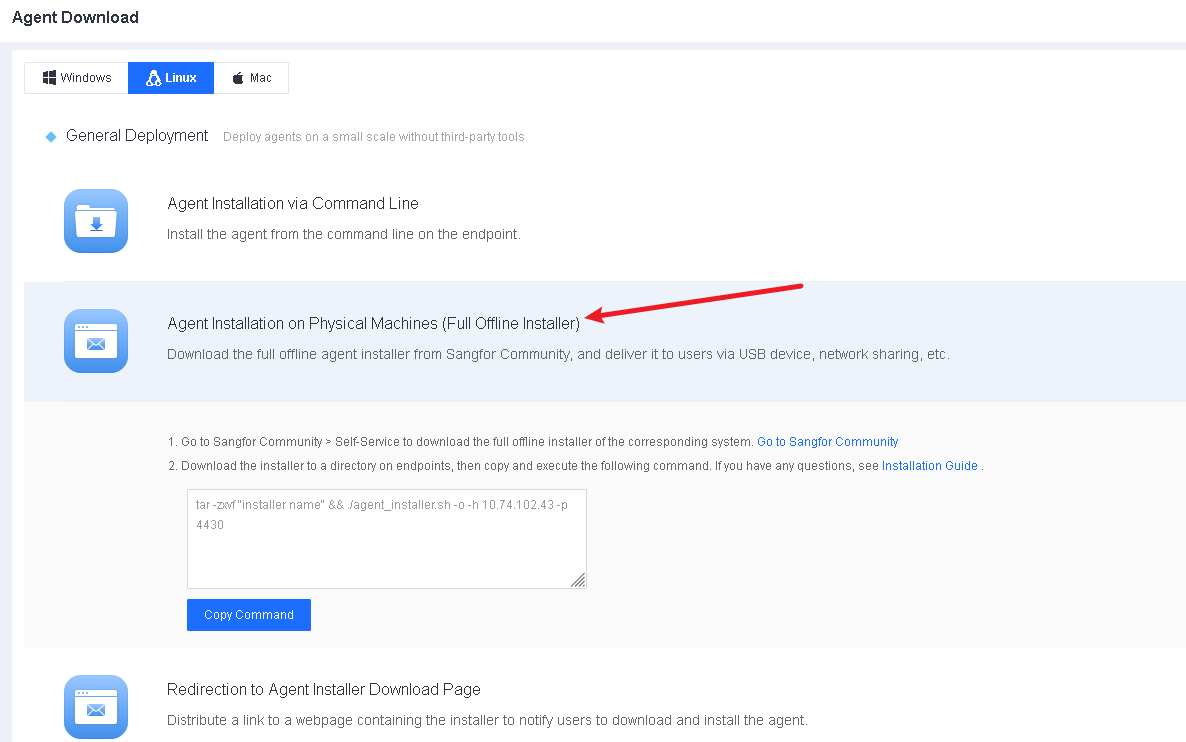Collapse the Full Offline Installer section

tap(373, 324)
